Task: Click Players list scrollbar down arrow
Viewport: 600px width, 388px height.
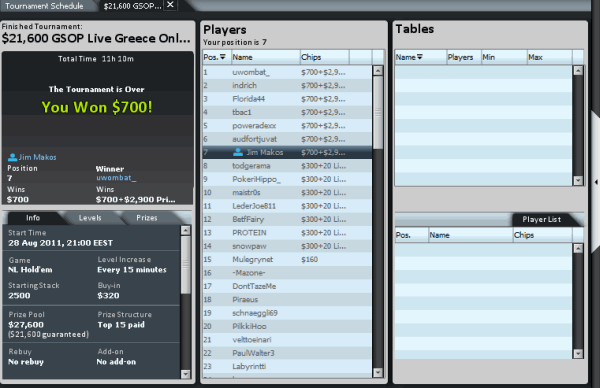Action: (x=378, y=372)
